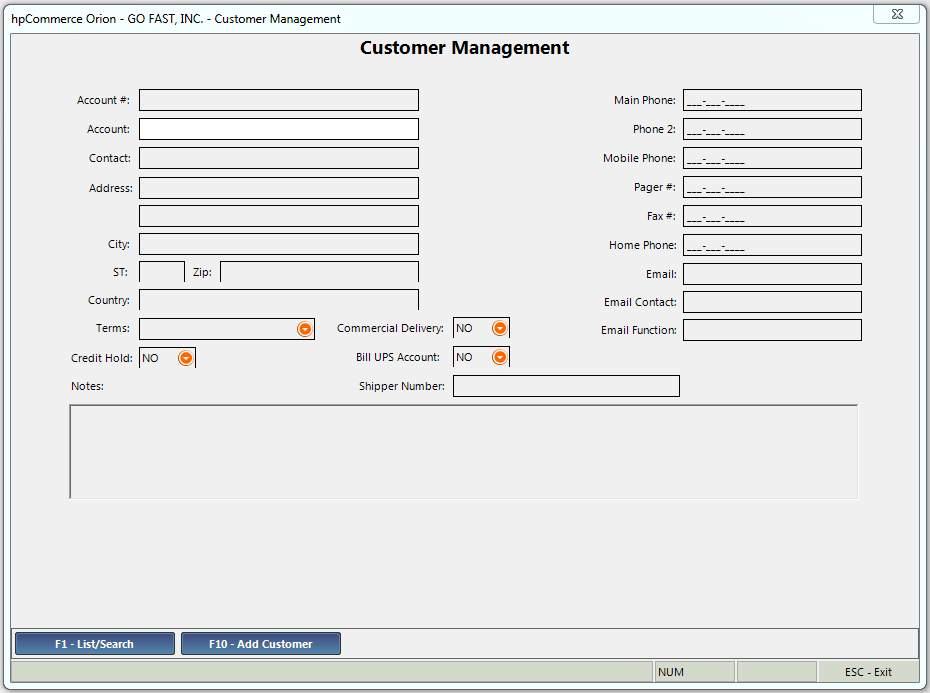This screenshot has height=693, width=930.
Task: Click the Contact input field
Action: (279, 157)
